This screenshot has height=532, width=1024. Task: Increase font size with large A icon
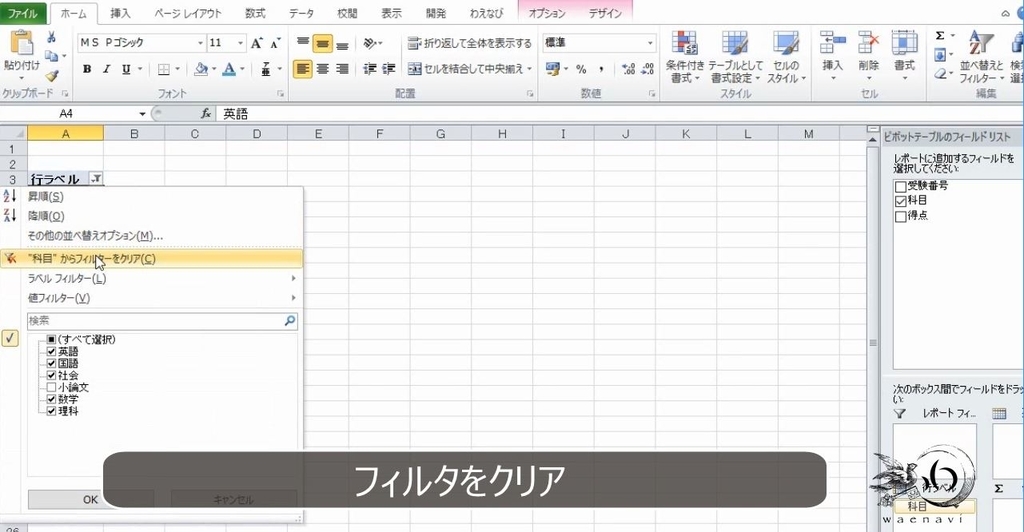pos(257,43)
